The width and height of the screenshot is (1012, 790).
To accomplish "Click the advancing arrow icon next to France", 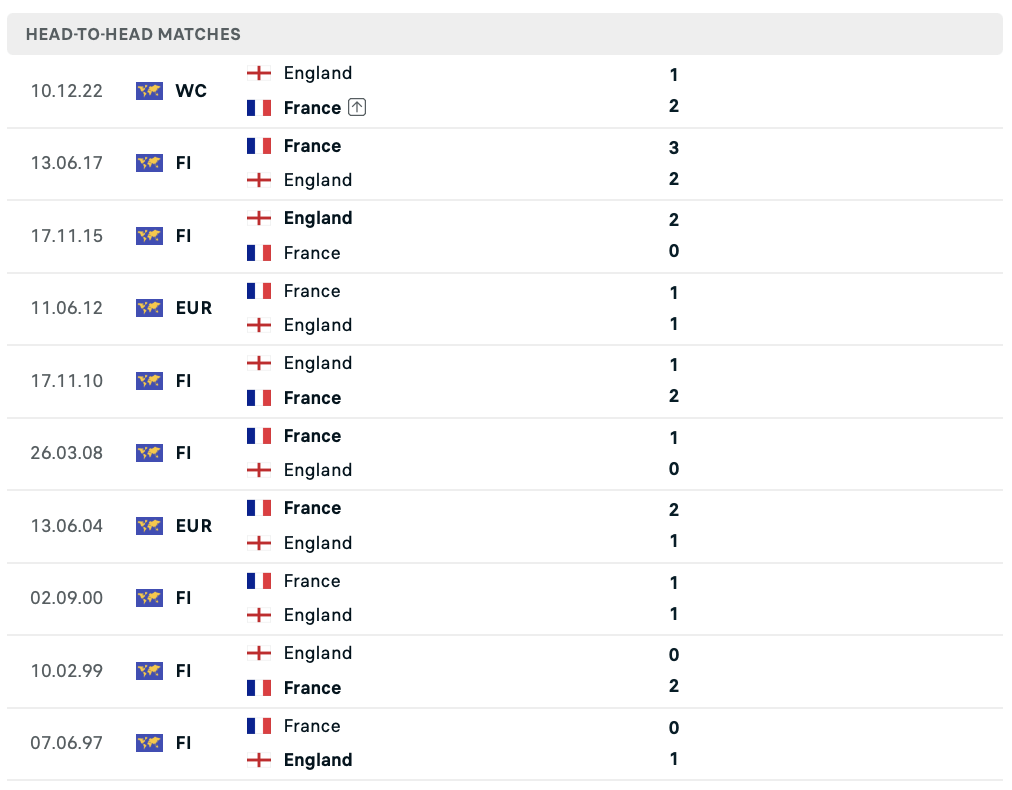I will coord(357,107).
